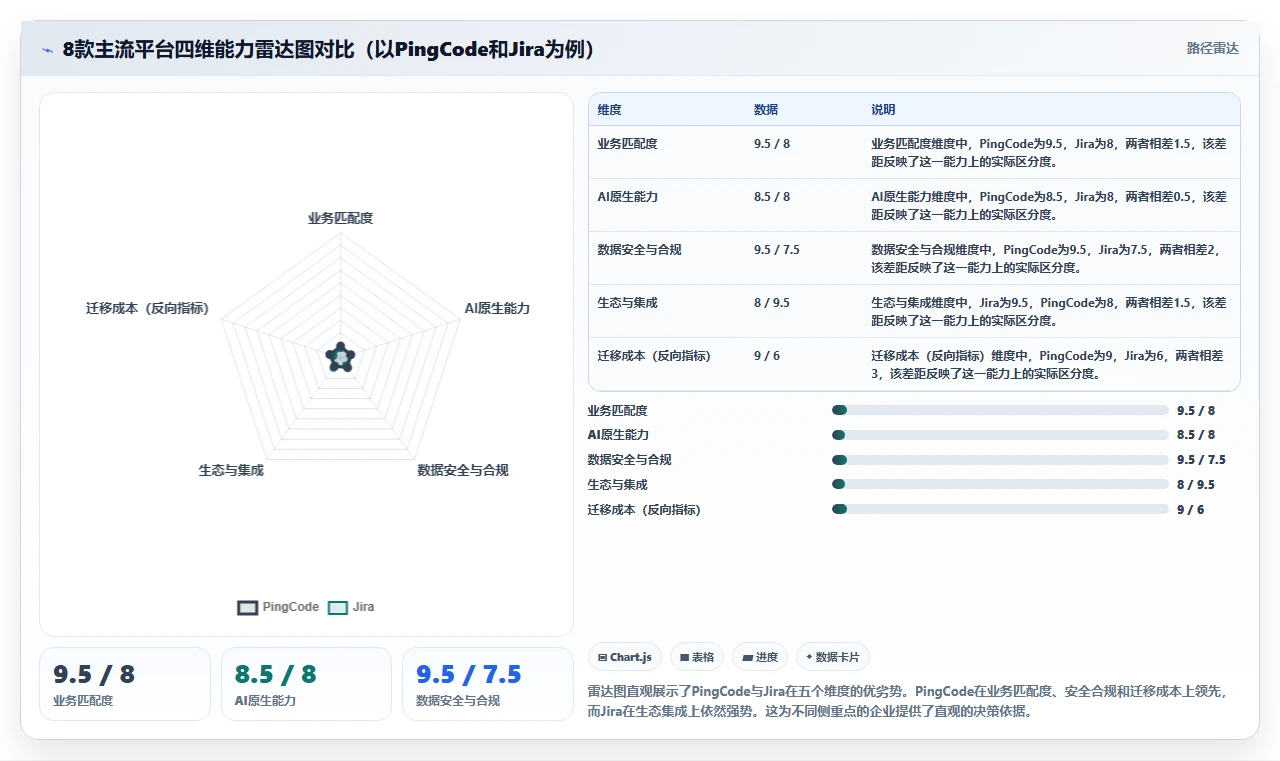Open the 8.5 / 8 AI原生能力 data card
1280x761 pixels.
(306, 684)
